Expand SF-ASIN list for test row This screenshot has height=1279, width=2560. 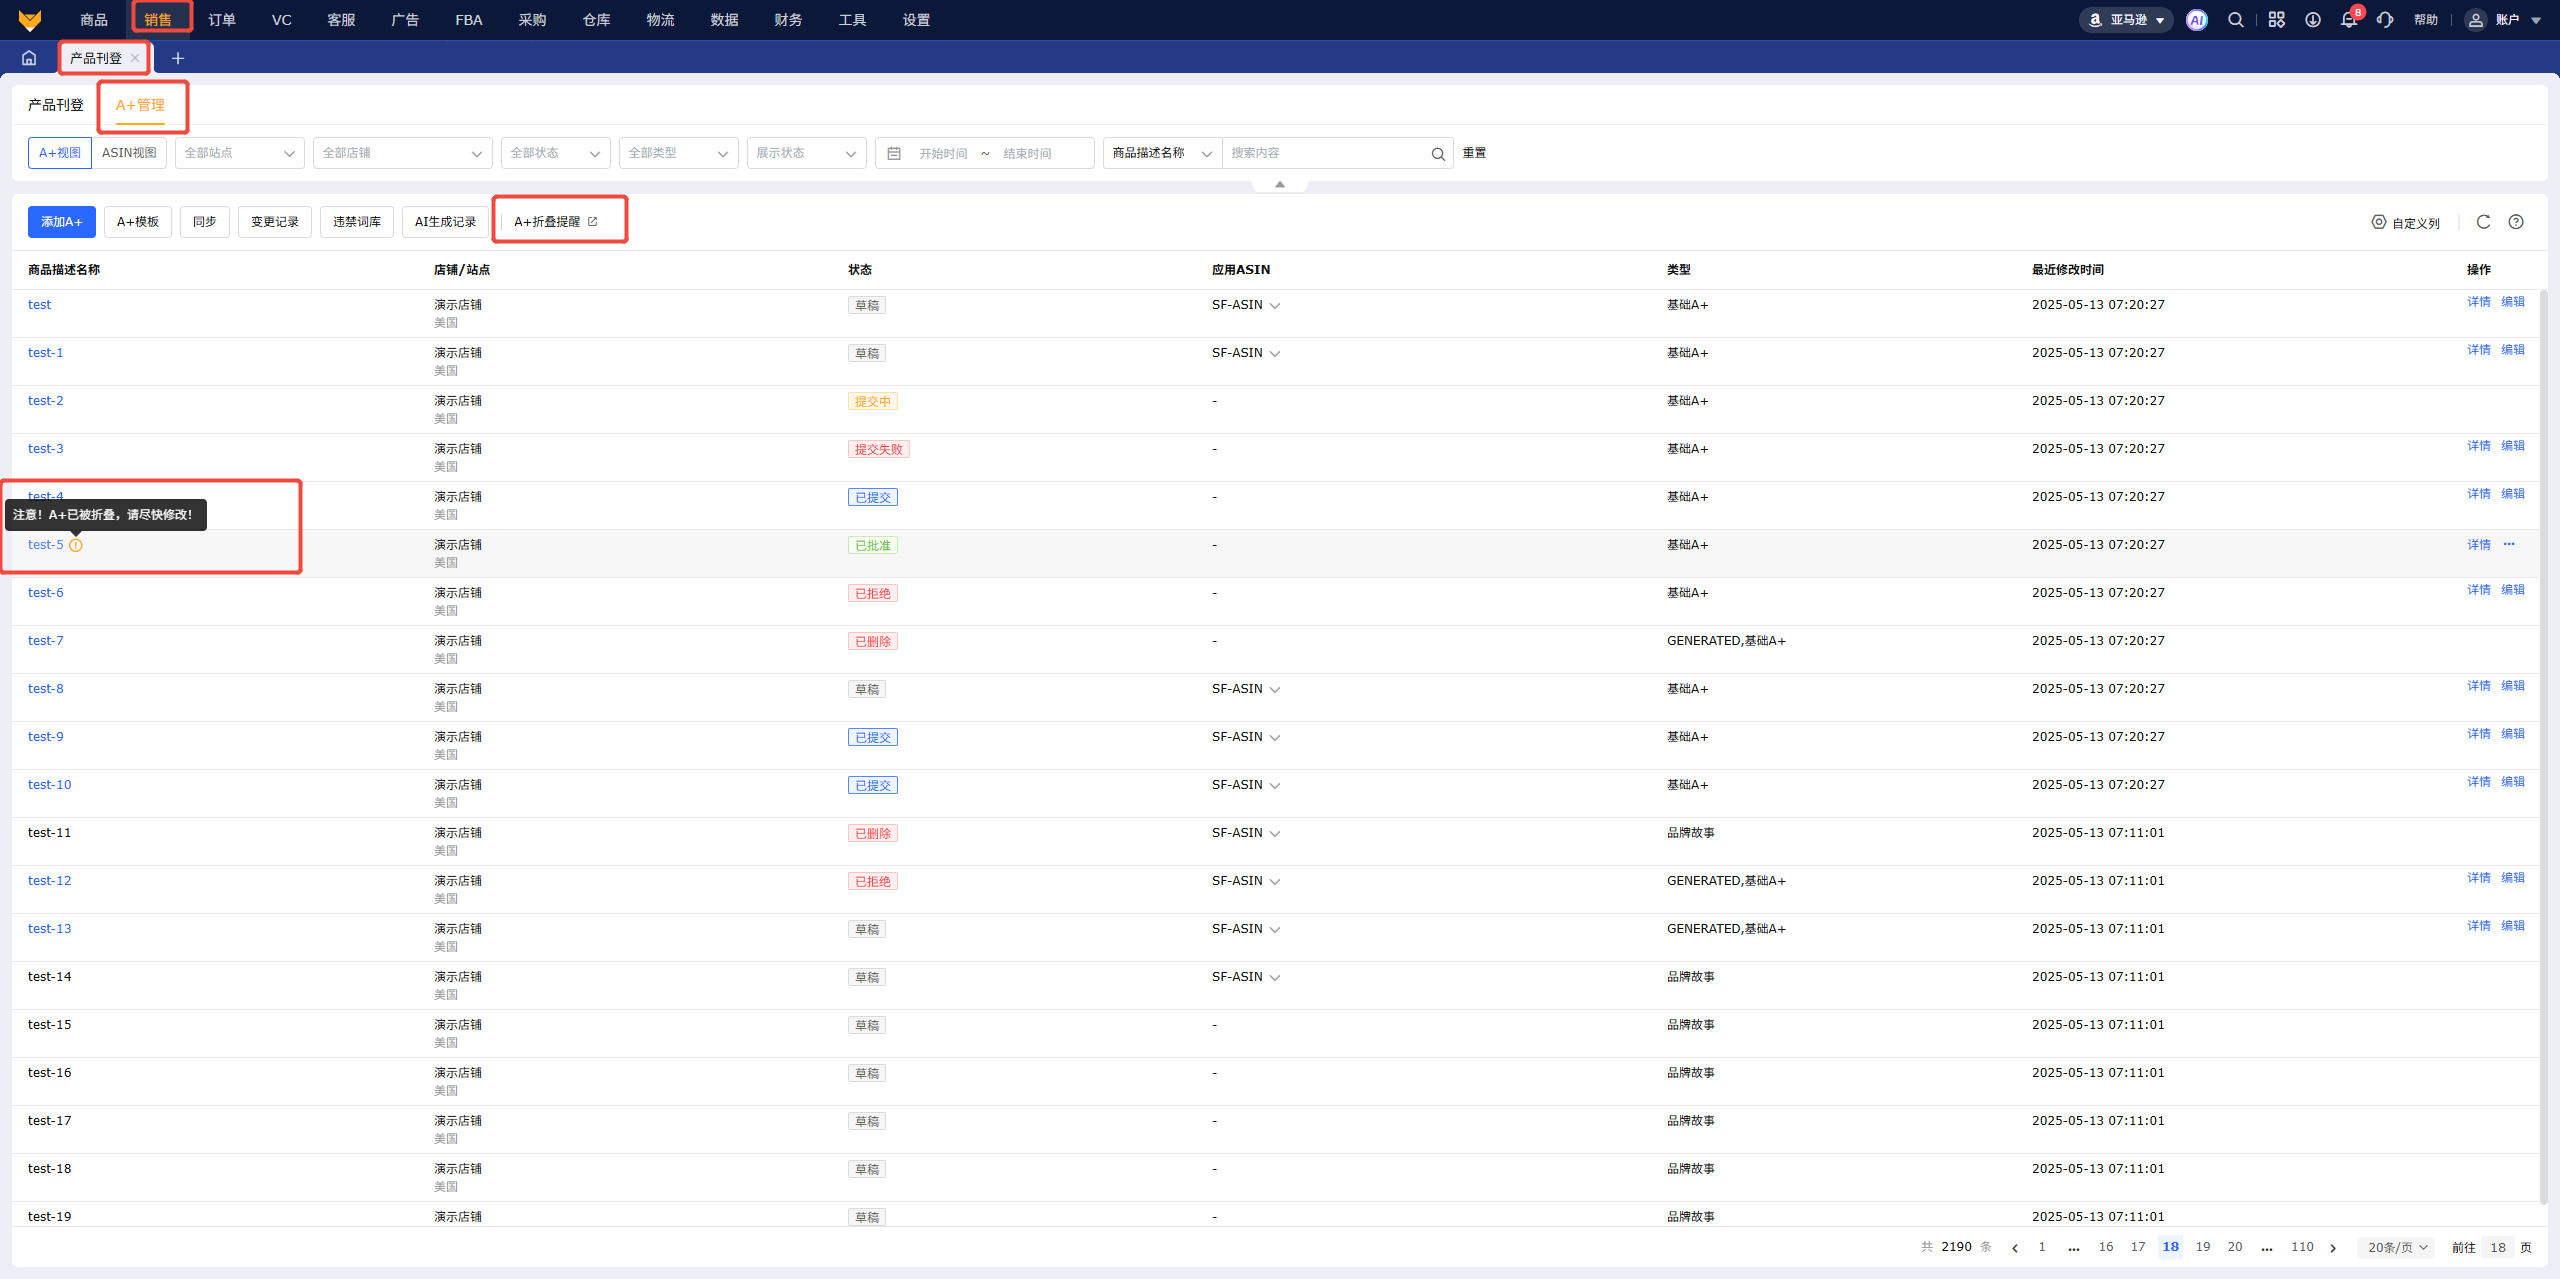1275,306
